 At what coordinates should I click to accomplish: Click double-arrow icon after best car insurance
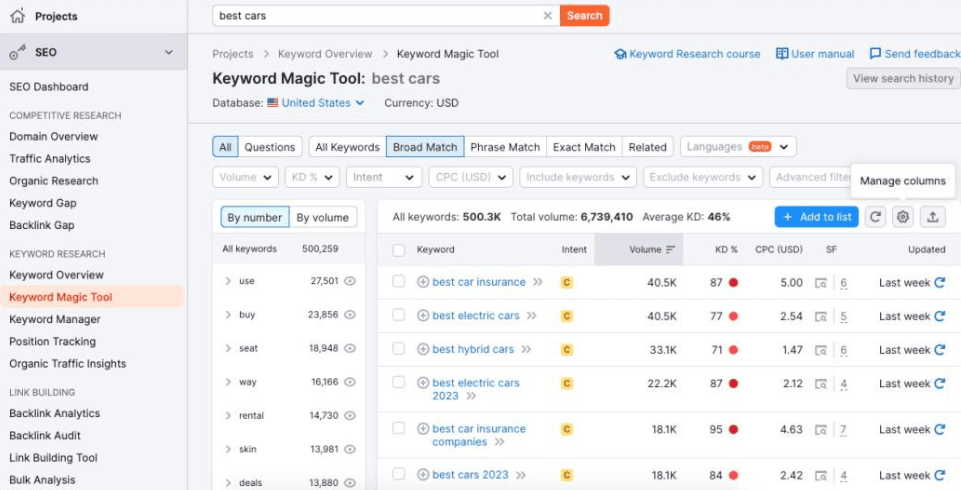(x=537, y=282)
